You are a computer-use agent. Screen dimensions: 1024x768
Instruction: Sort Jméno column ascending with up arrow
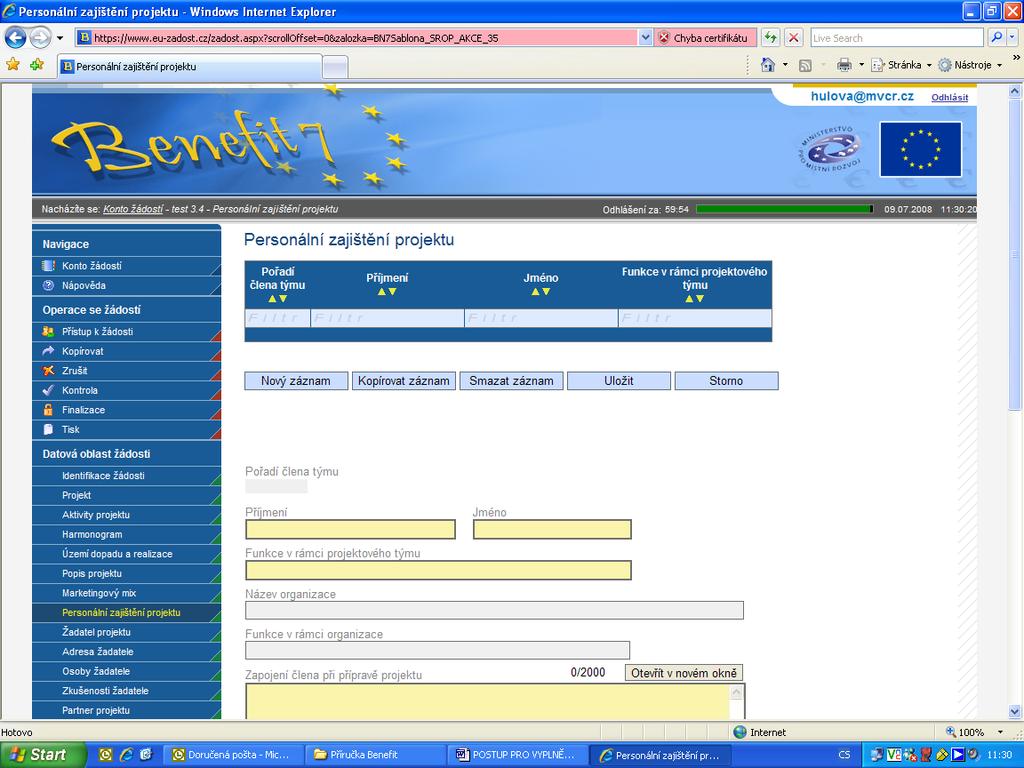pos(536,291)
